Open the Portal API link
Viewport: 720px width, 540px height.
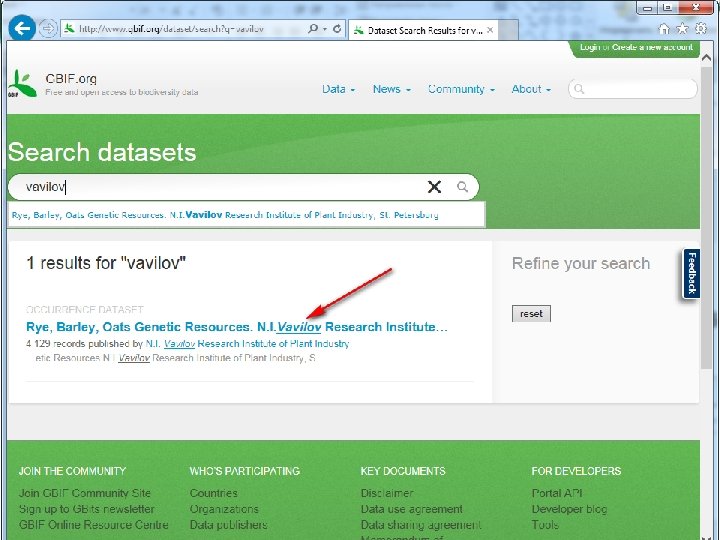tap(557, 493)
